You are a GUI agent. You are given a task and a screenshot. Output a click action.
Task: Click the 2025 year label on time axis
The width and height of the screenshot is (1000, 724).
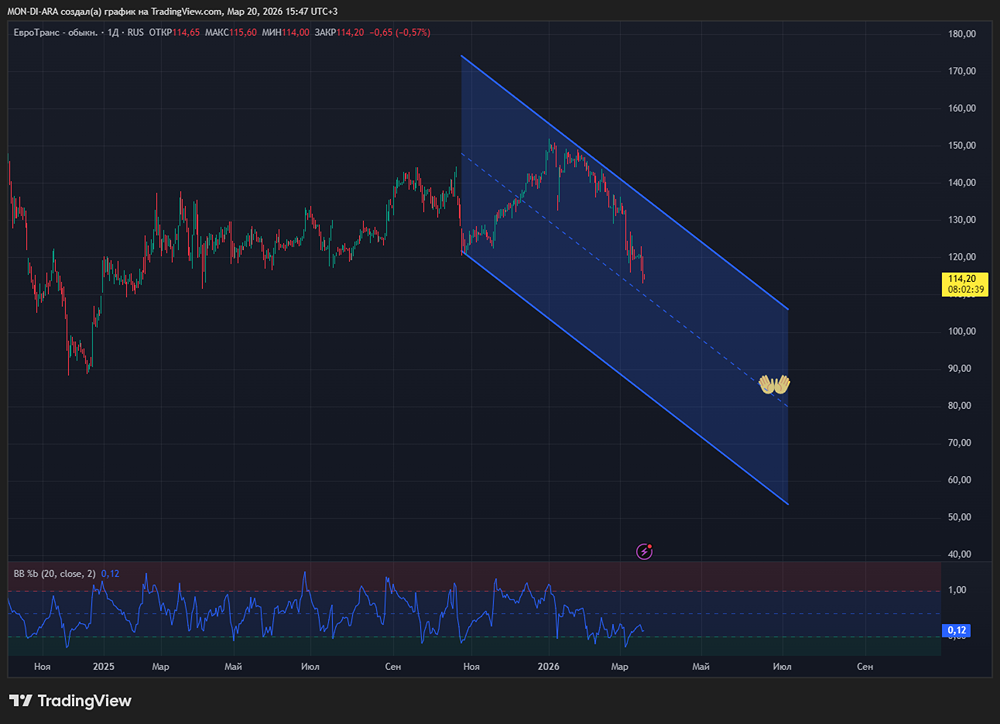point(103,667)
